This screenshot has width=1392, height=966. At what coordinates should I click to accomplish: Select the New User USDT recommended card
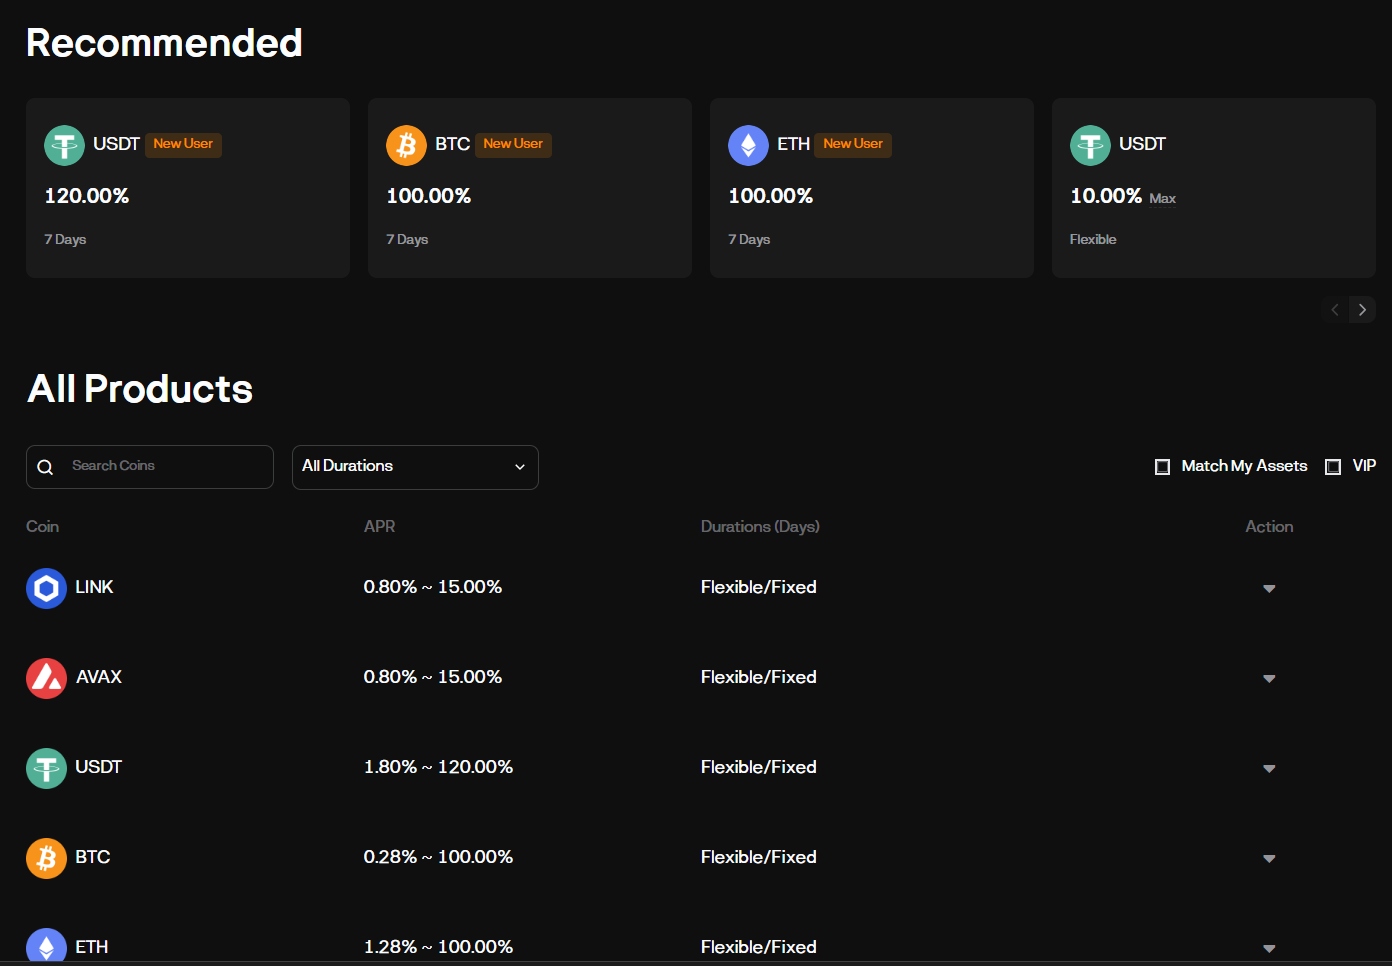pos(187,188)
